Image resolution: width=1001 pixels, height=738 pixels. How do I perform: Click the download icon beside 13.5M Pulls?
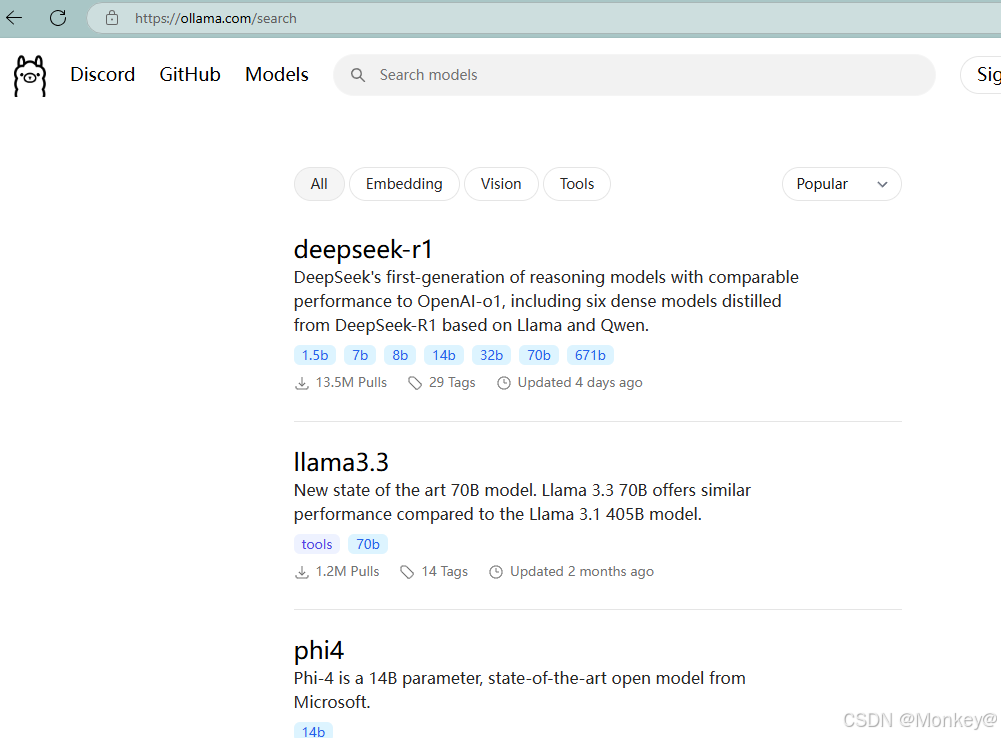pos(301,383)
